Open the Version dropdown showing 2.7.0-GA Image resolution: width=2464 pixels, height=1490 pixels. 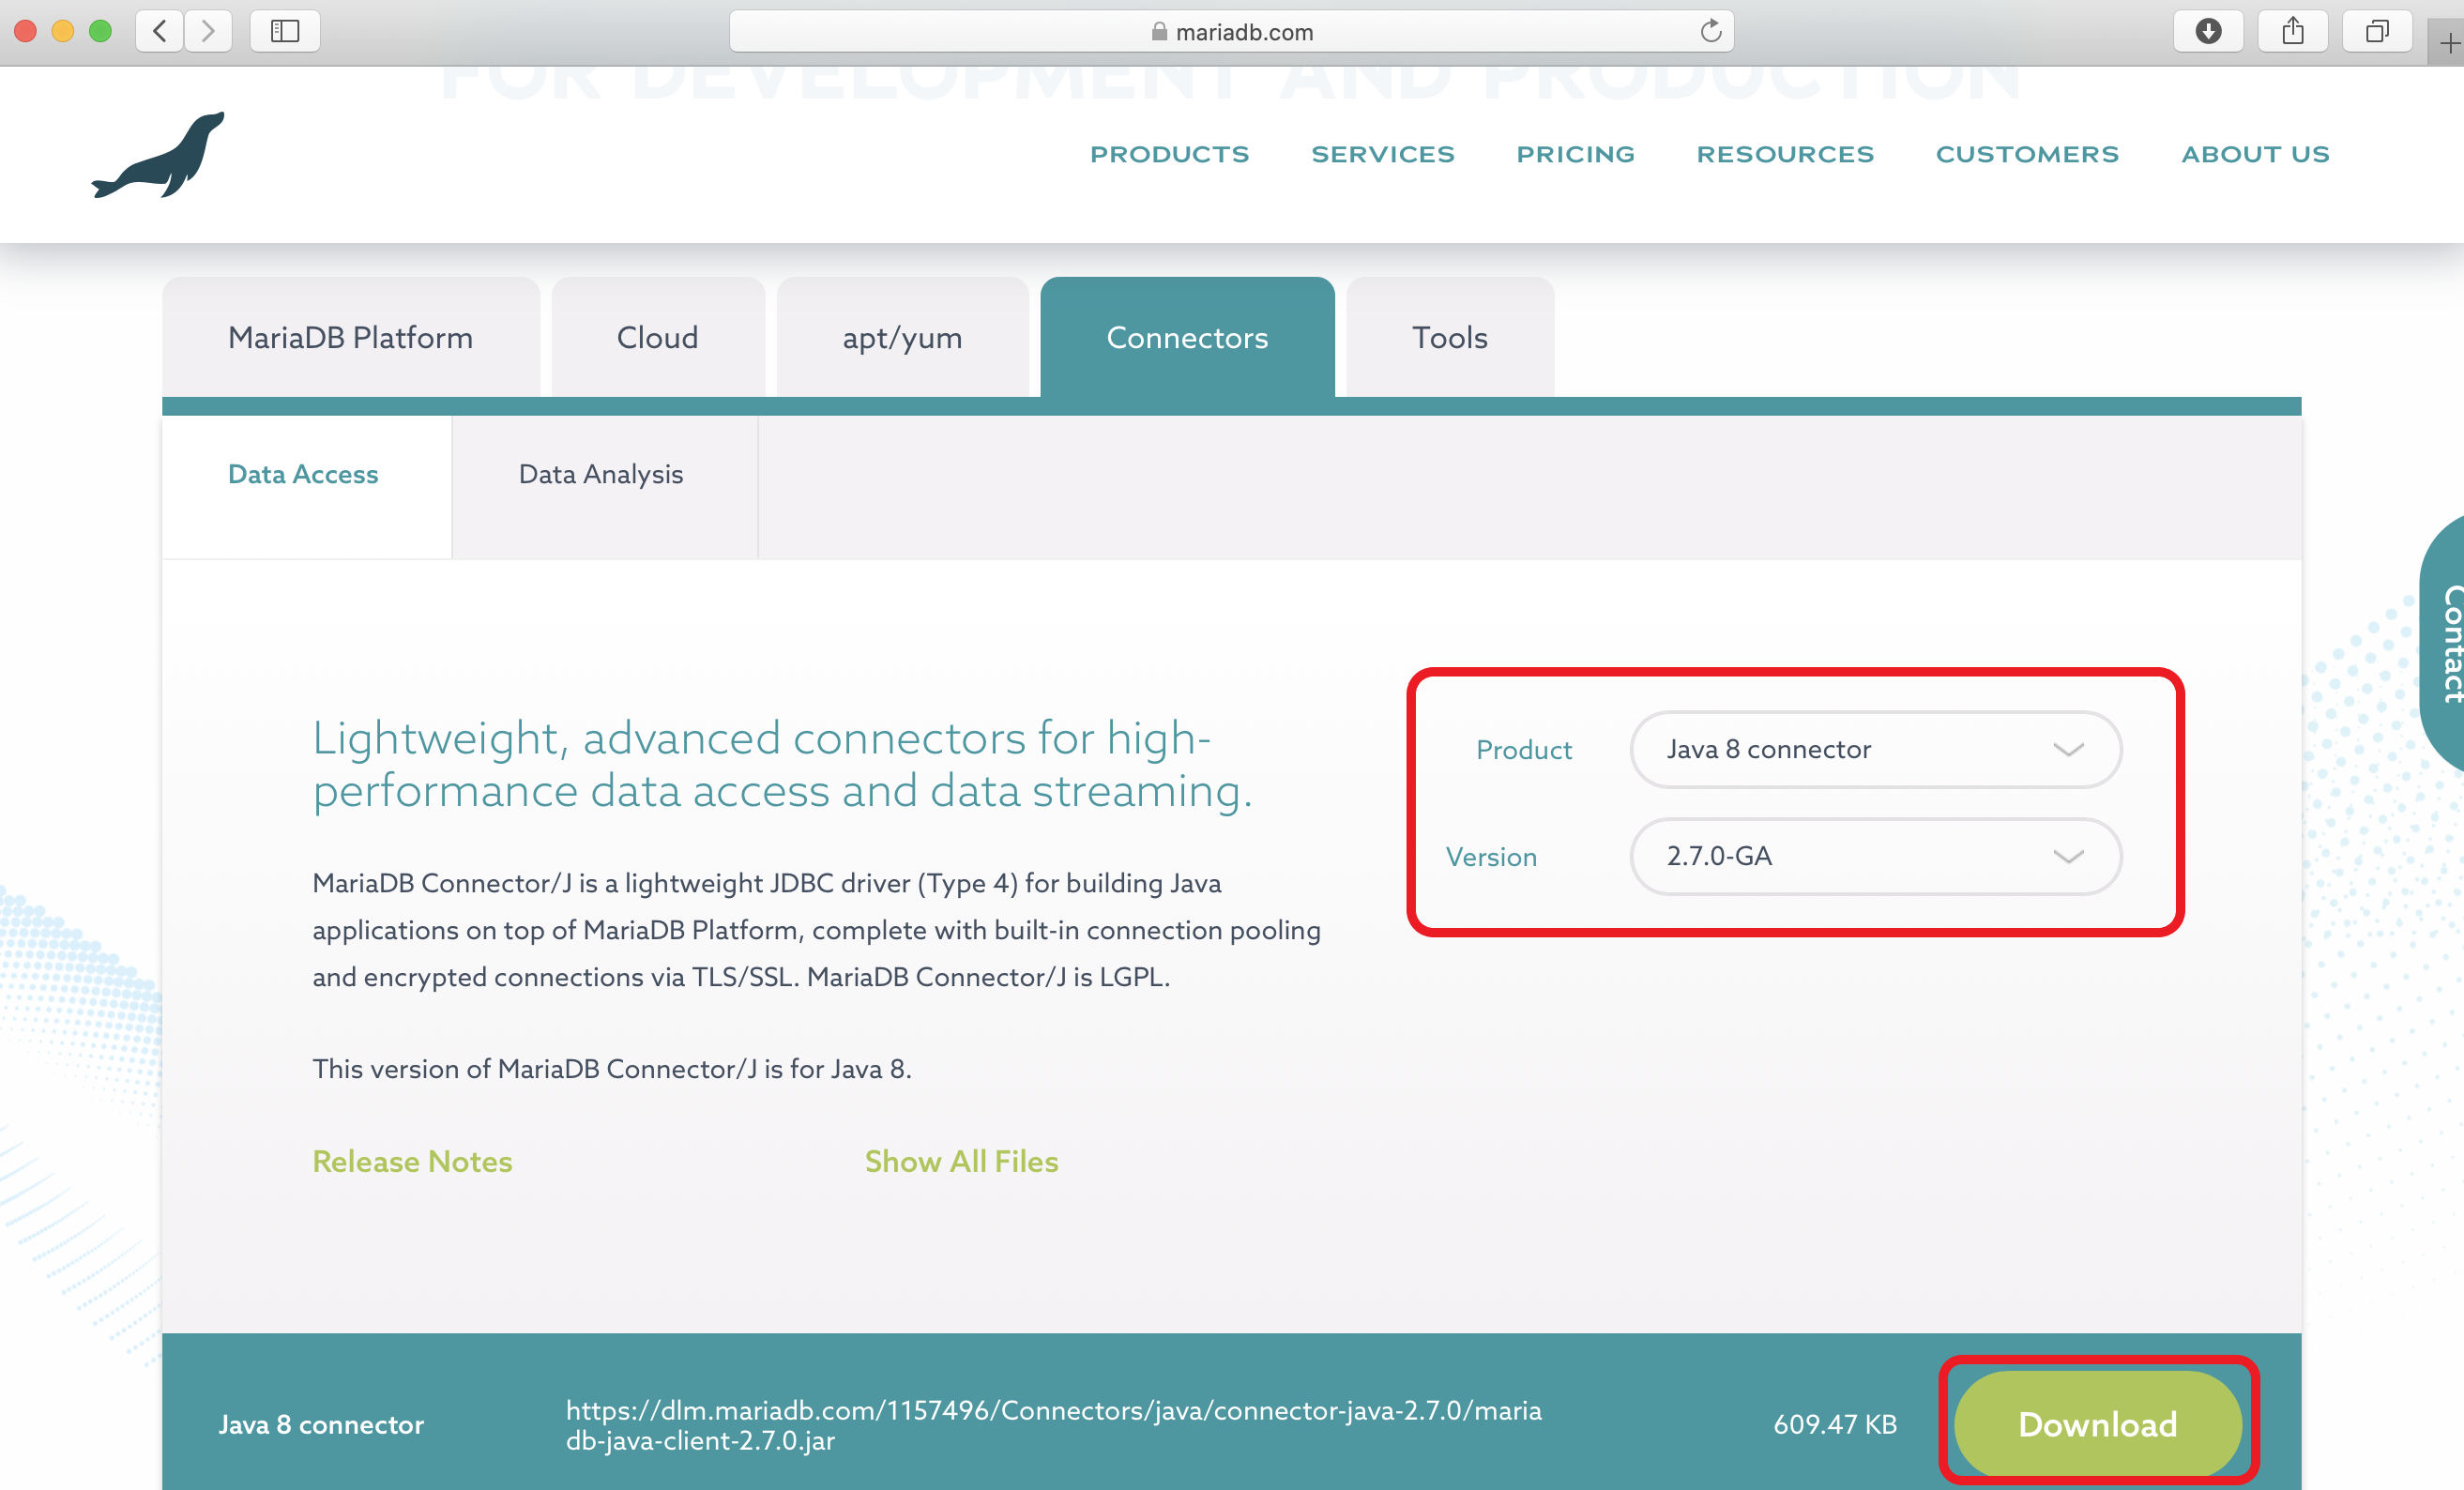point(1875,856)
